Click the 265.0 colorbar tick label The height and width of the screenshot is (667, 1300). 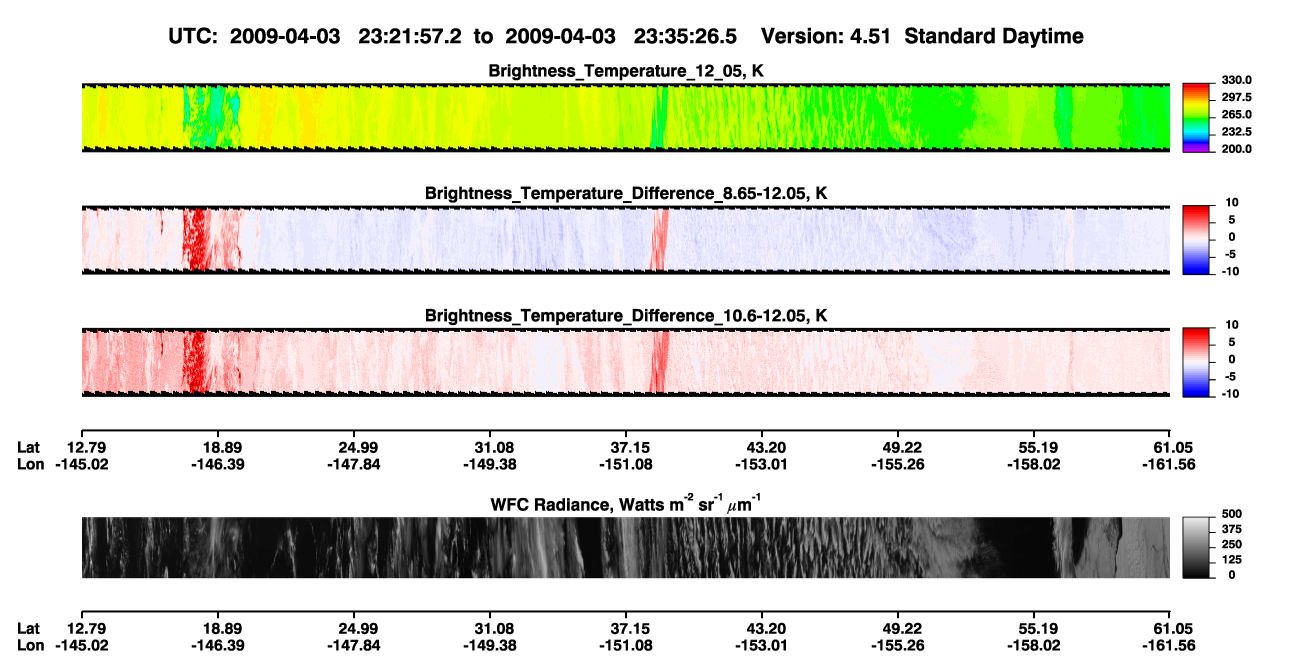[1237, 115]
